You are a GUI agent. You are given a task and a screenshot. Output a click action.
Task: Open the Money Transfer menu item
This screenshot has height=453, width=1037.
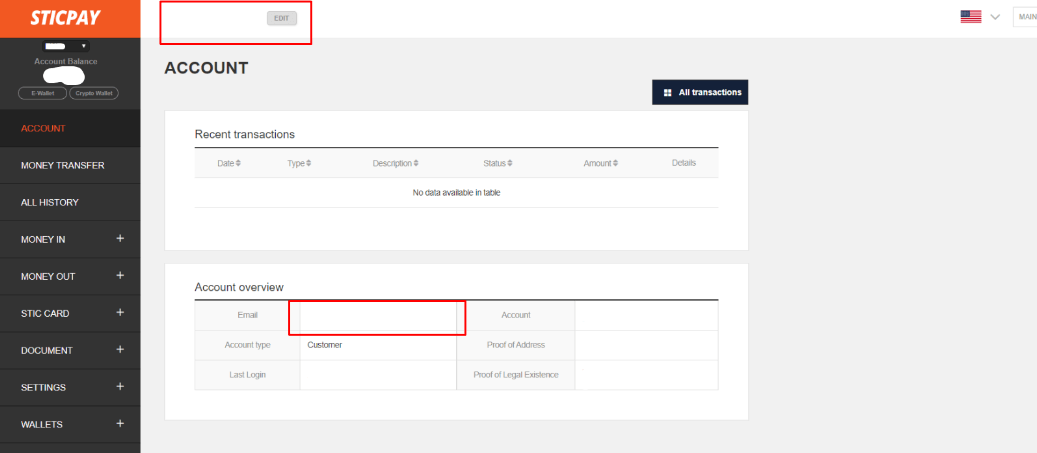coord(63,165)
